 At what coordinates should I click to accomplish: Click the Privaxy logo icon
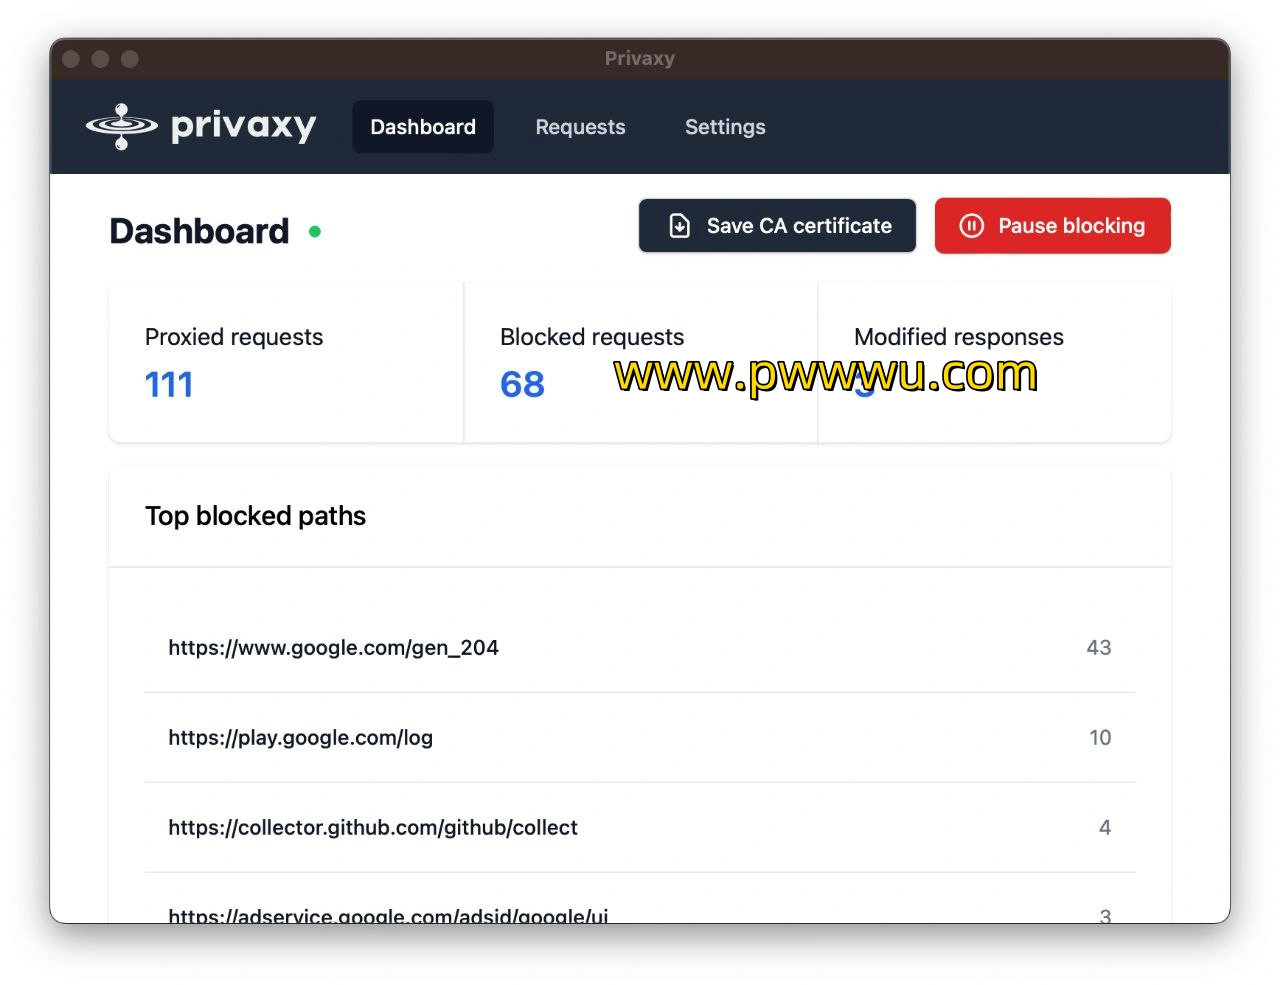(121, 127)
